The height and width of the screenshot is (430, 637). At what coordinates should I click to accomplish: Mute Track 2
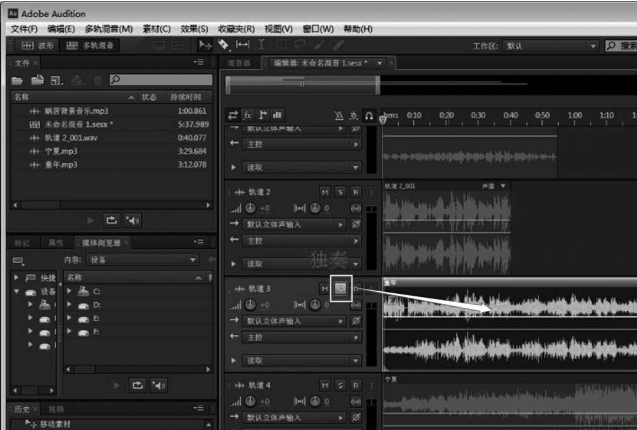(325, 191)
